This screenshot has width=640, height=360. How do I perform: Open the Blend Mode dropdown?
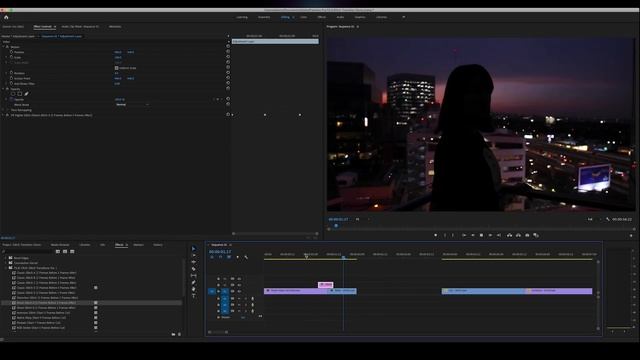pos(132,104)
